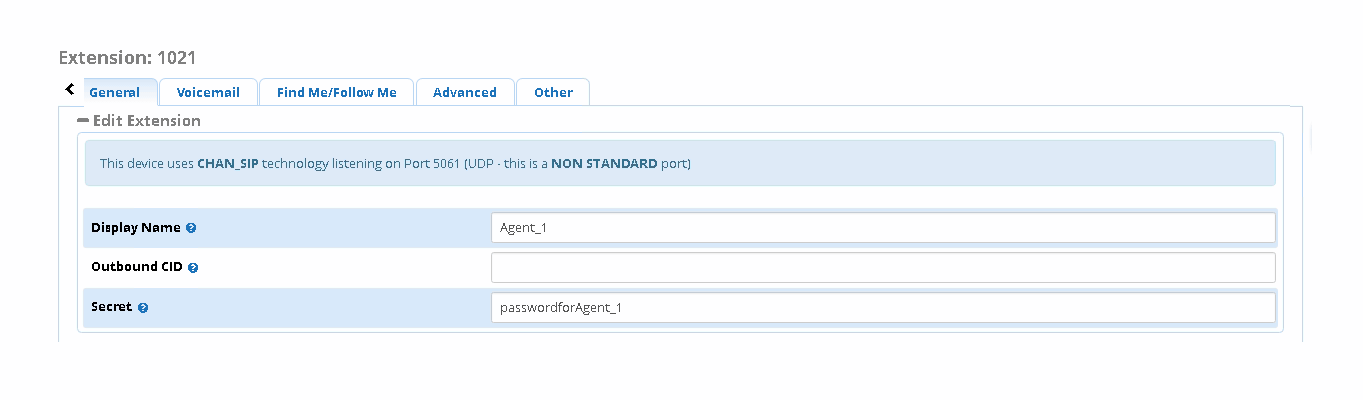Focus the Display Name field containing Agent_1
The height and width of the screenshot is (400, 1363).
pyautogui.click(x=883, y=228)
